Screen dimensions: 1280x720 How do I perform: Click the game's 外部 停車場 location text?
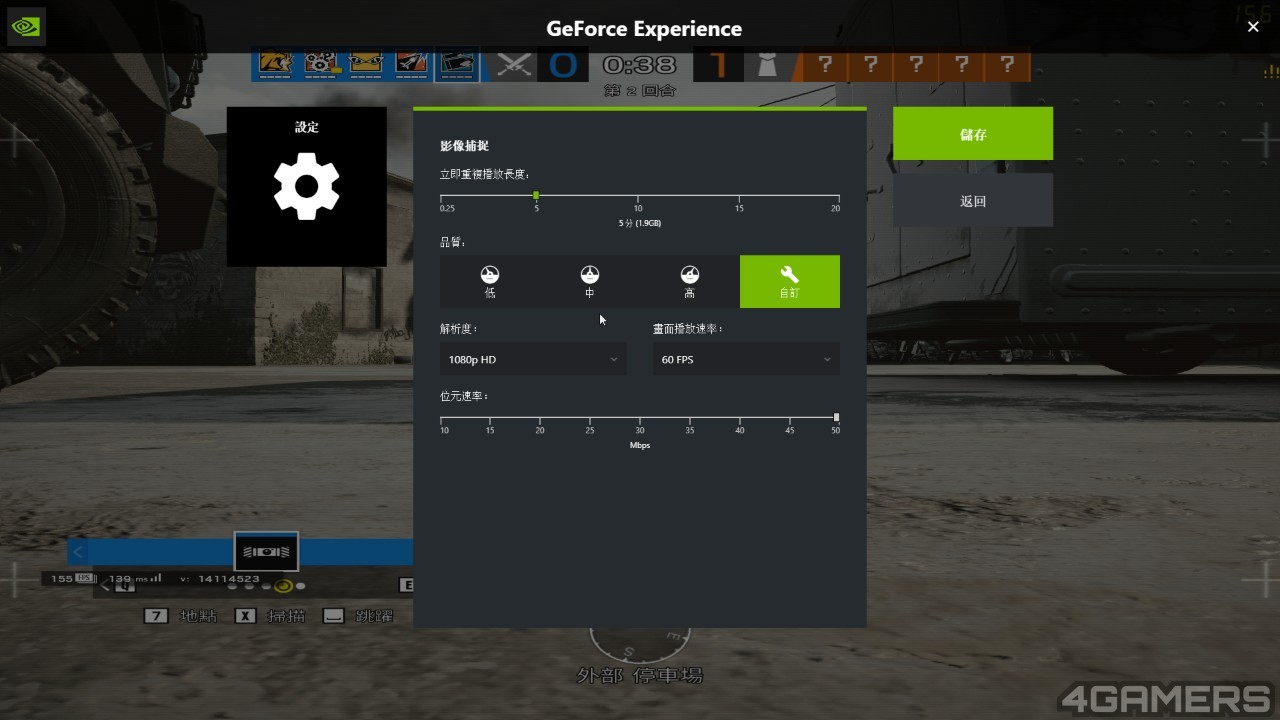[640, 675]
